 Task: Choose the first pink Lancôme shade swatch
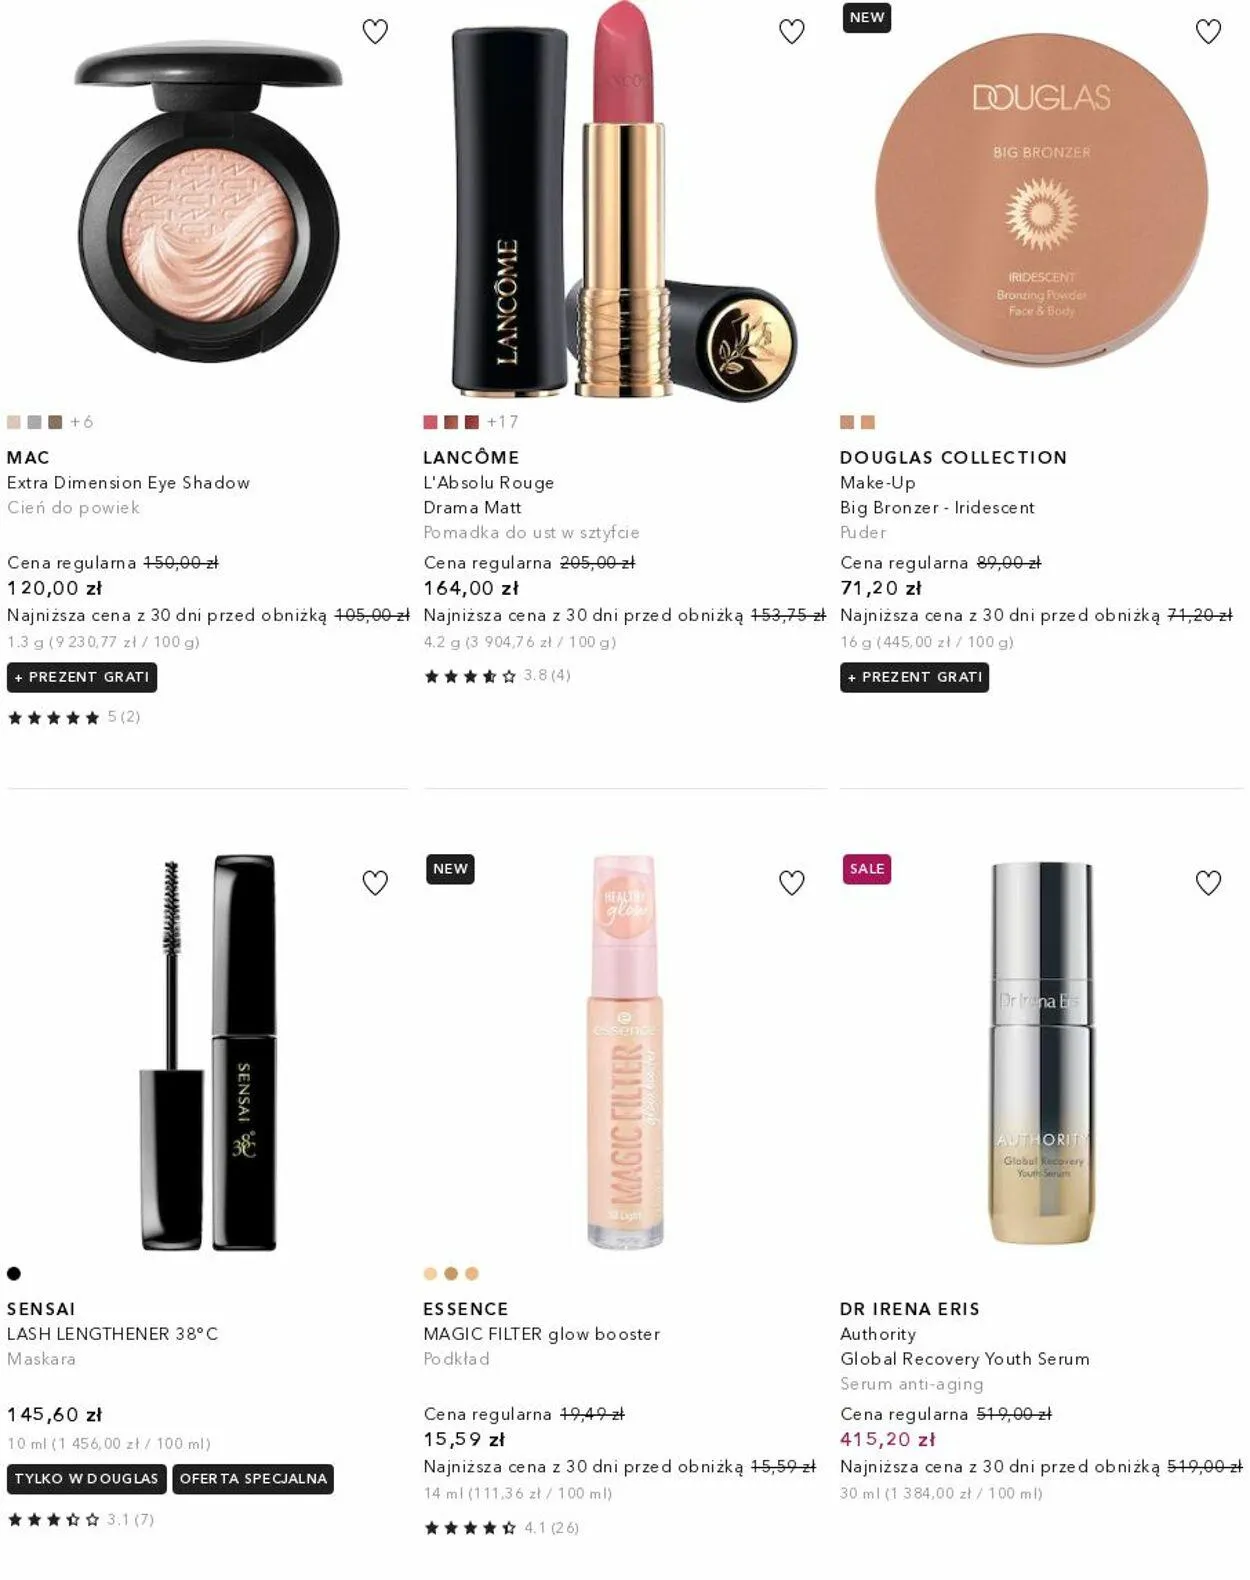[x=430, y=422]
